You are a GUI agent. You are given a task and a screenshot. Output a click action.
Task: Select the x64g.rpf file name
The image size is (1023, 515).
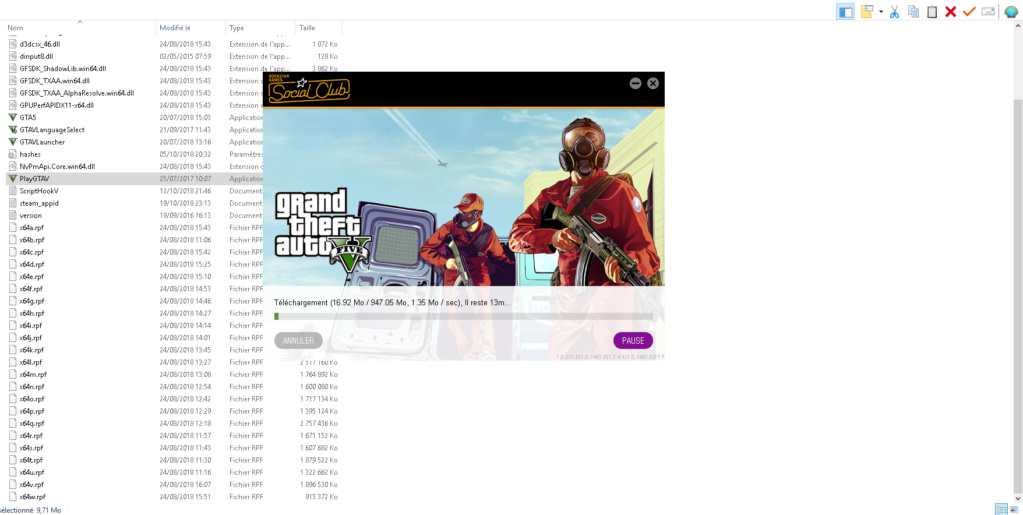pyautogui.click(x=32, y=301)
